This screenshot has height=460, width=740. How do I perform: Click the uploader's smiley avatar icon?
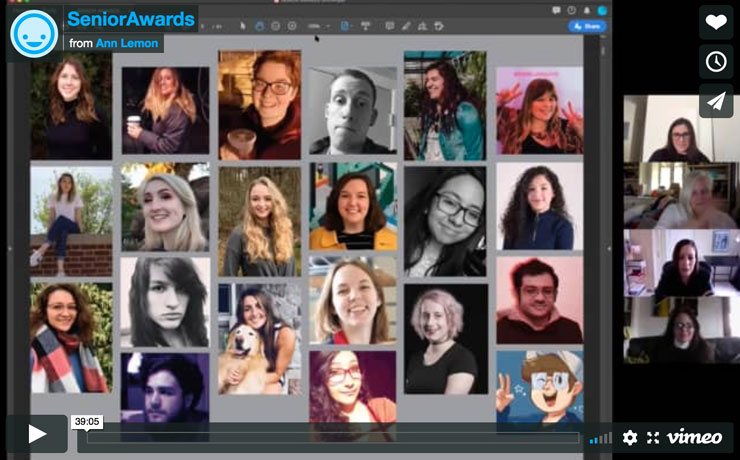click(33, 32)
